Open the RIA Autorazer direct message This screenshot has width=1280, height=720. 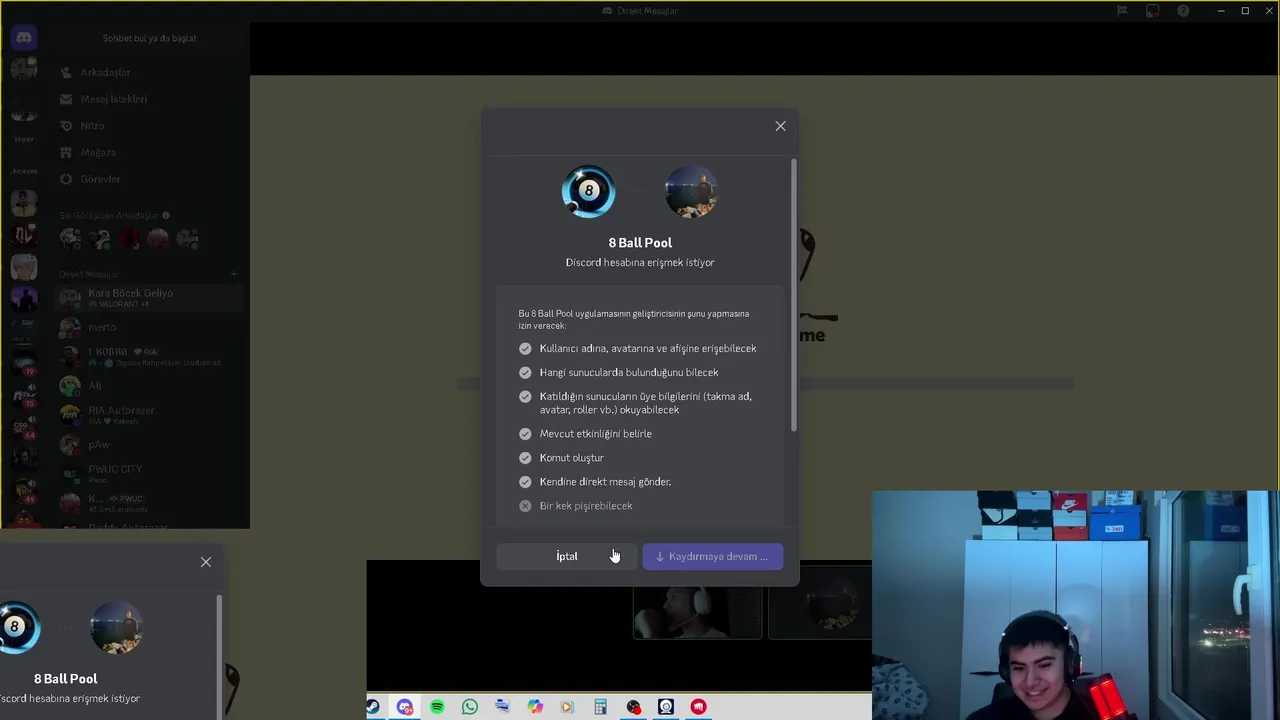point(150,415)
